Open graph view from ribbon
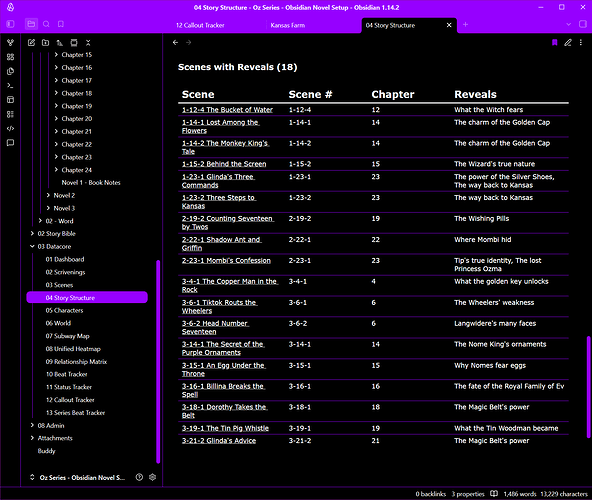Viewport: 592px width, 500px height. [x=11, y=43]
